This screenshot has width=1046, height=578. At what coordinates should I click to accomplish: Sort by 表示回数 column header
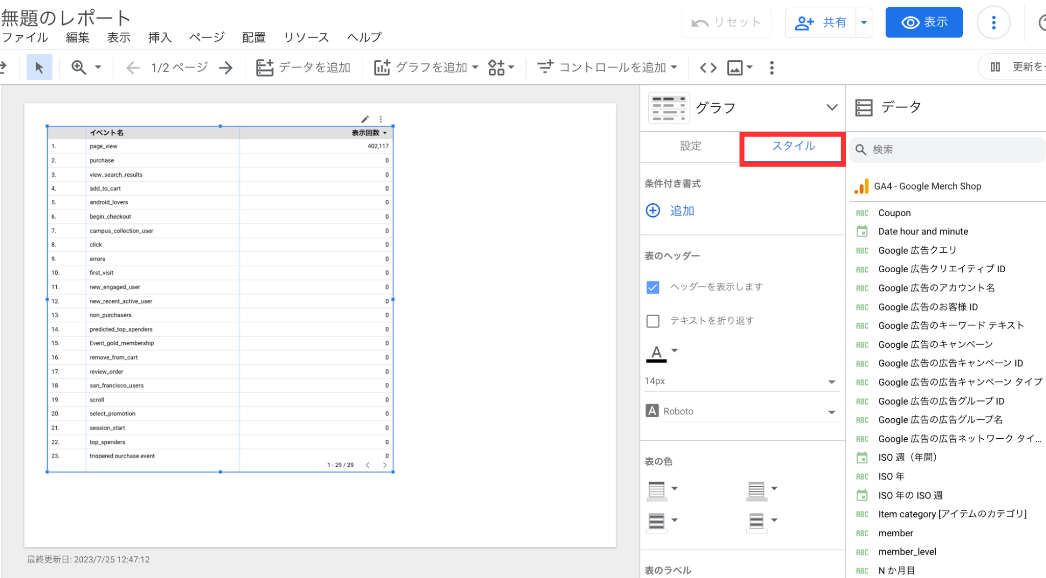(369, 133)
